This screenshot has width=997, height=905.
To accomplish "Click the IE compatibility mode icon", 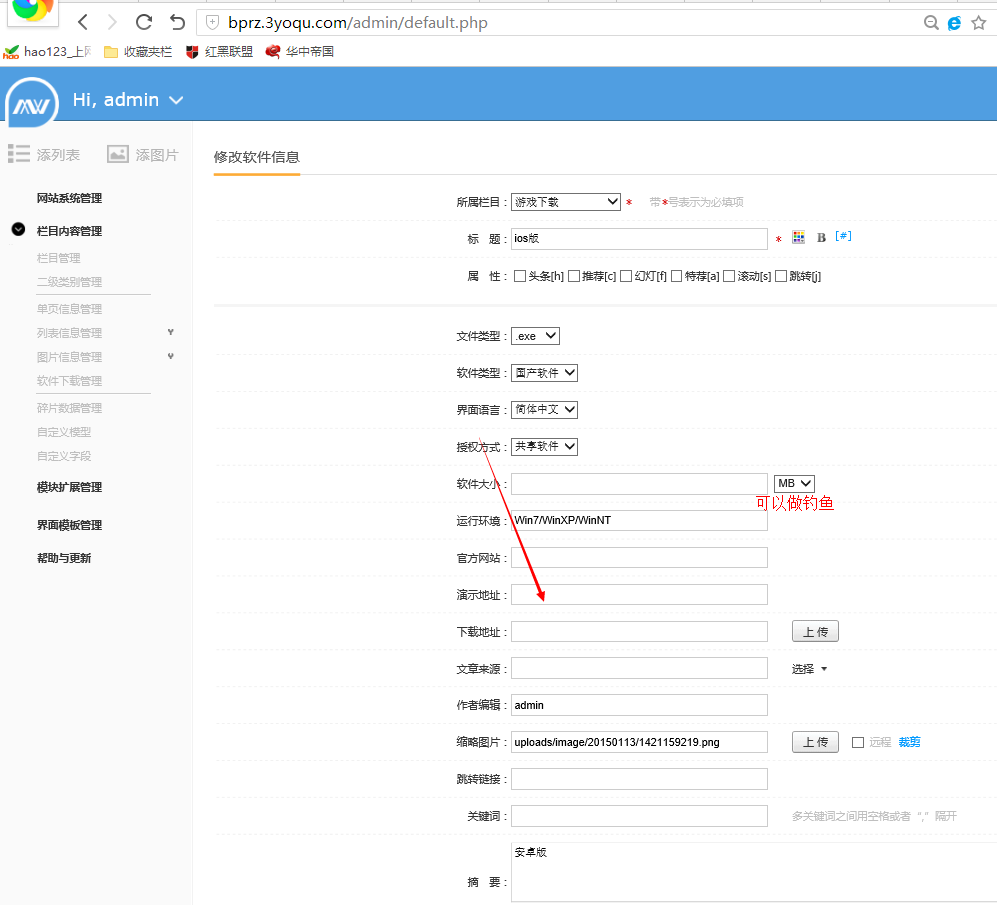I will (954, 23).
